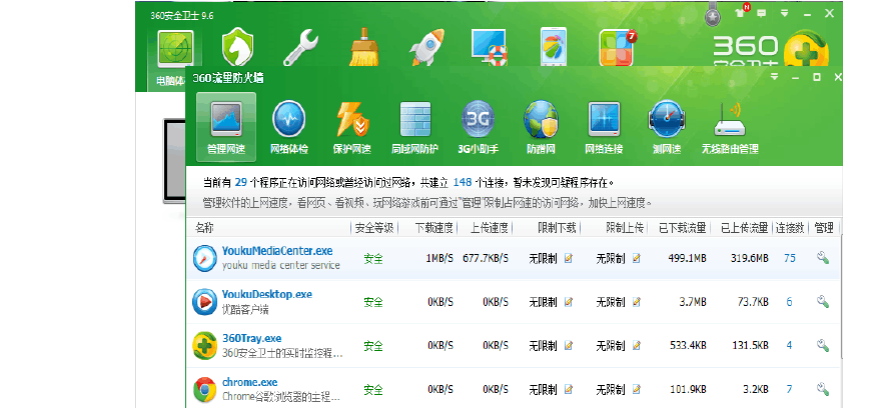The image size is (893, 408).
Task: Select the 360Tray.exe process name
Action: [x=252, y=338]
